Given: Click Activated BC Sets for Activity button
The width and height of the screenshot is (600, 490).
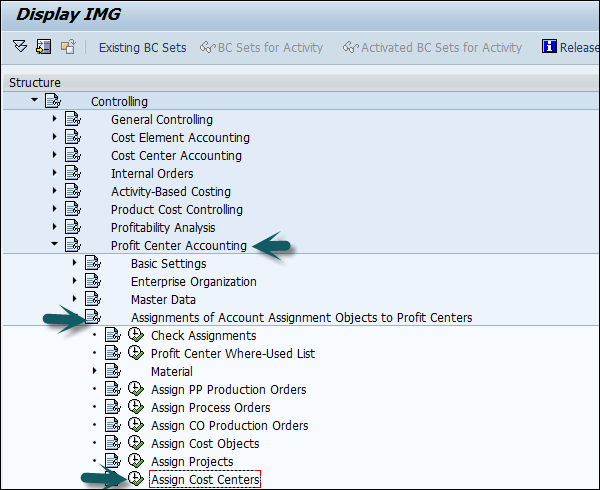Looking at the screenshot, I should (x=432, y=47).
